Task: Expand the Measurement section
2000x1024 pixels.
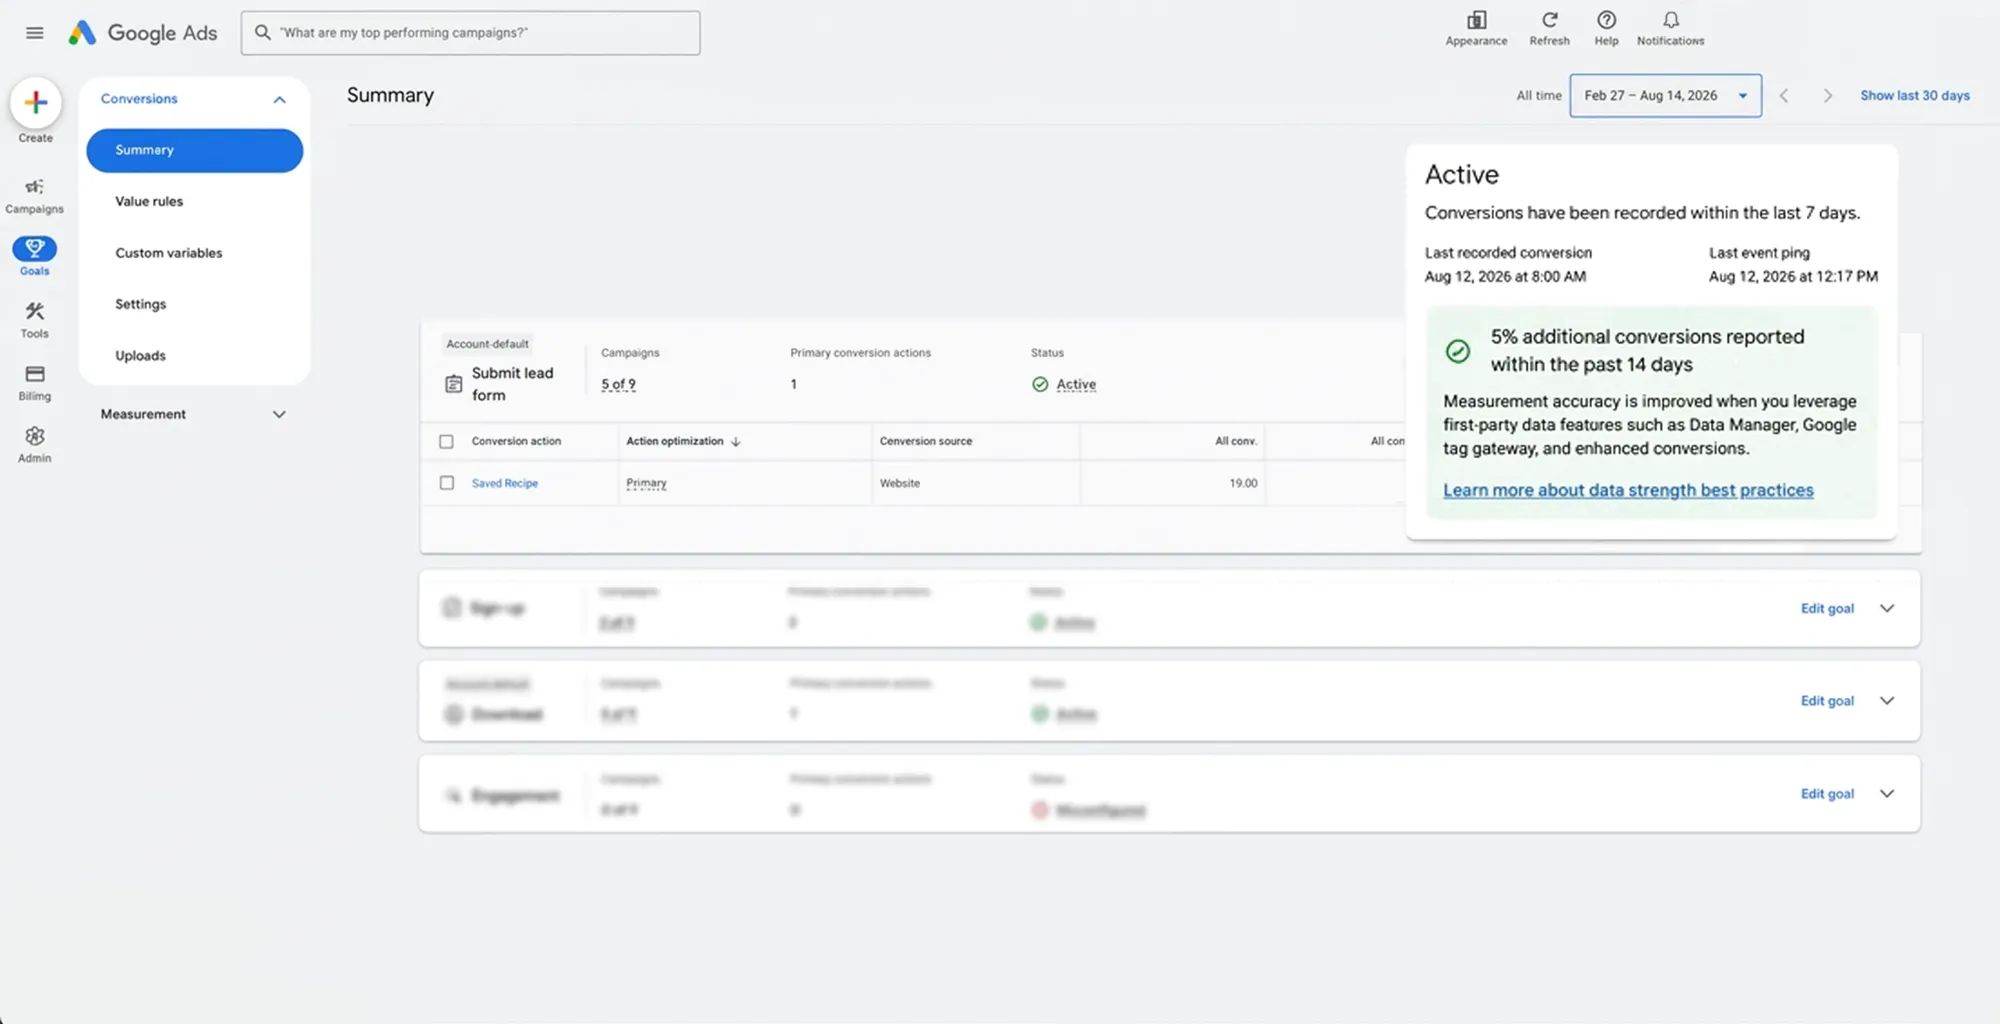Action: click(279, 414)
